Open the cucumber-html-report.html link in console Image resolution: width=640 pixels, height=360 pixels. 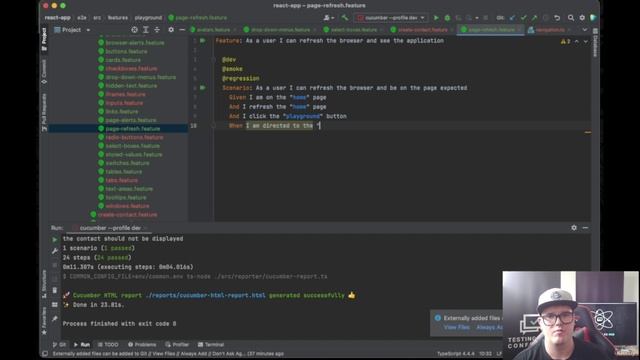205,295
